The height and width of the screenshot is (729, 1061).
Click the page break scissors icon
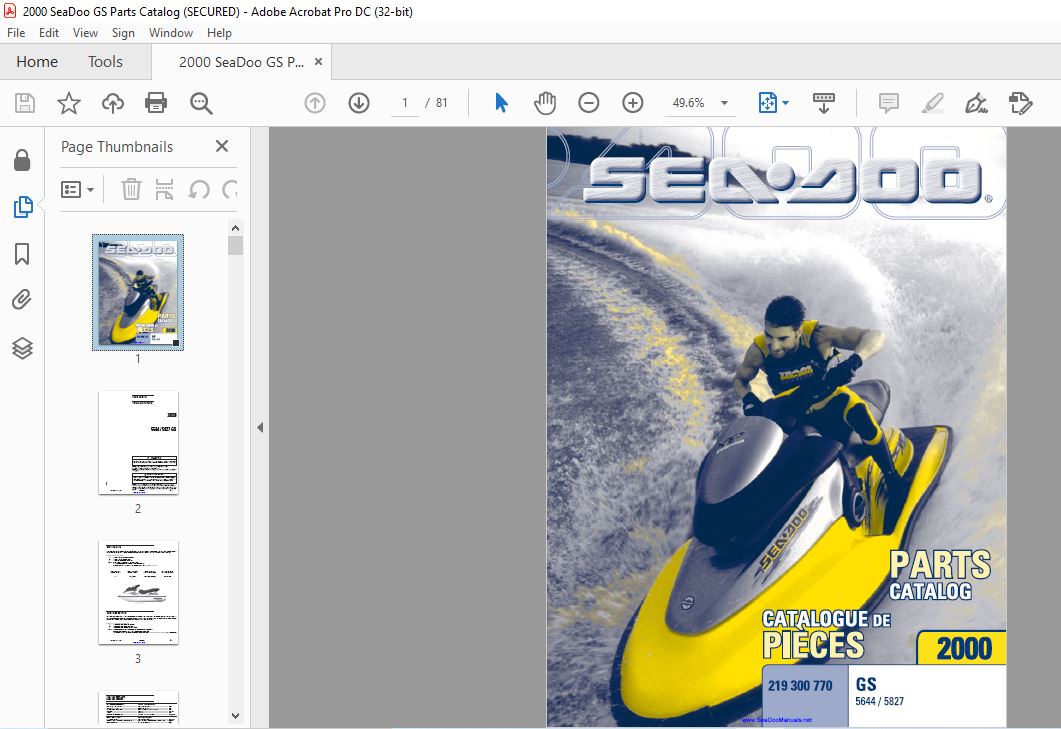pos(164,190)
